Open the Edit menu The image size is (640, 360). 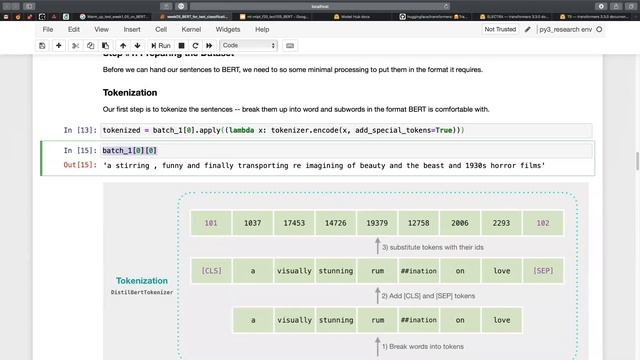pyautogui.click(x=74, y=29)
